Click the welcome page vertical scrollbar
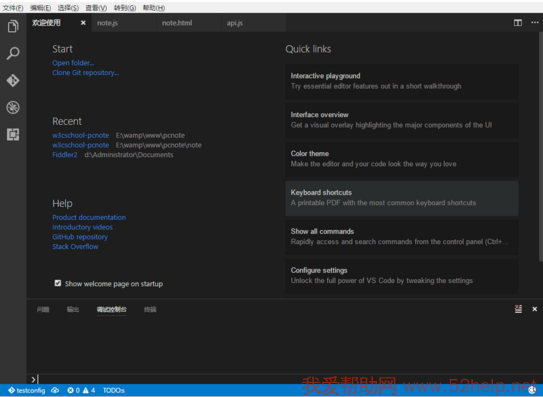This screenshot has width=543, height=397. click(541, 147)
